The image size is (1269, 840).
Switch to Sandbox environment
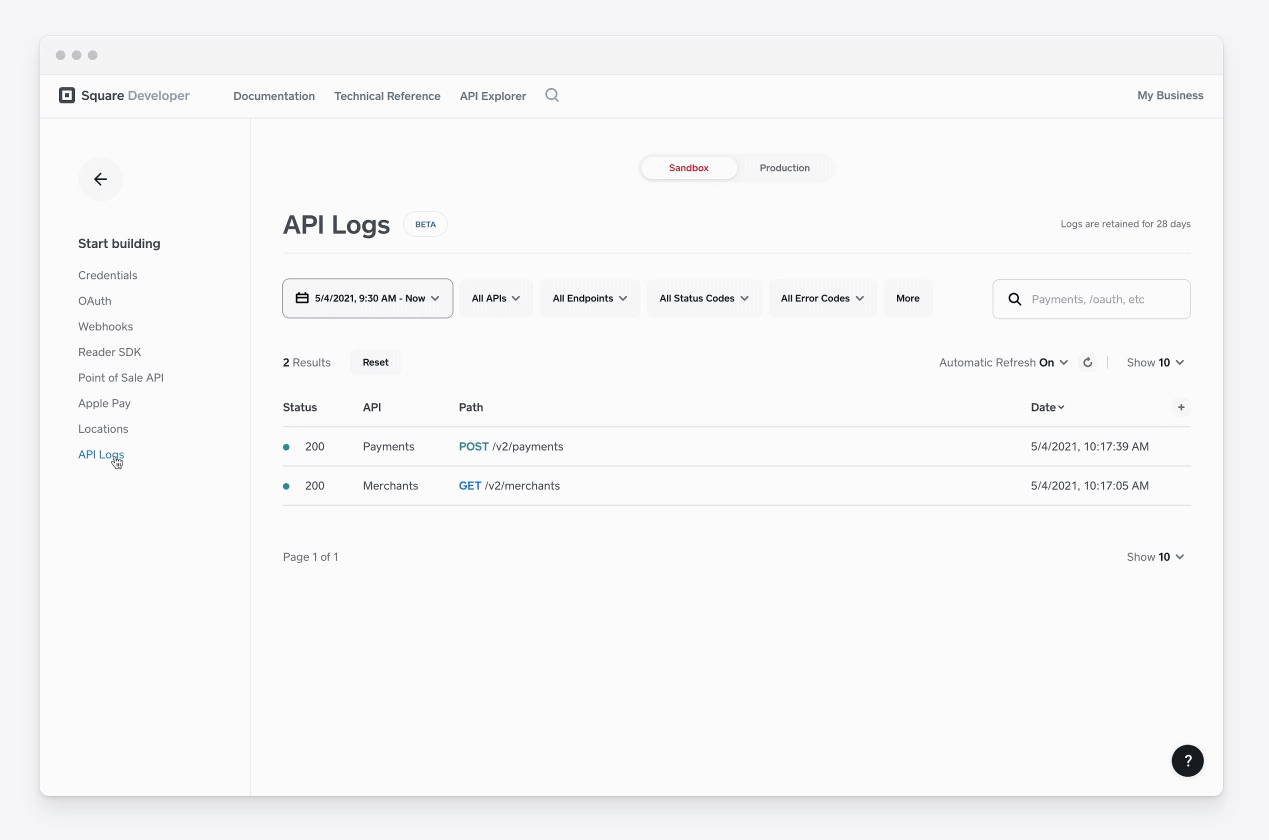coord(689,168)
